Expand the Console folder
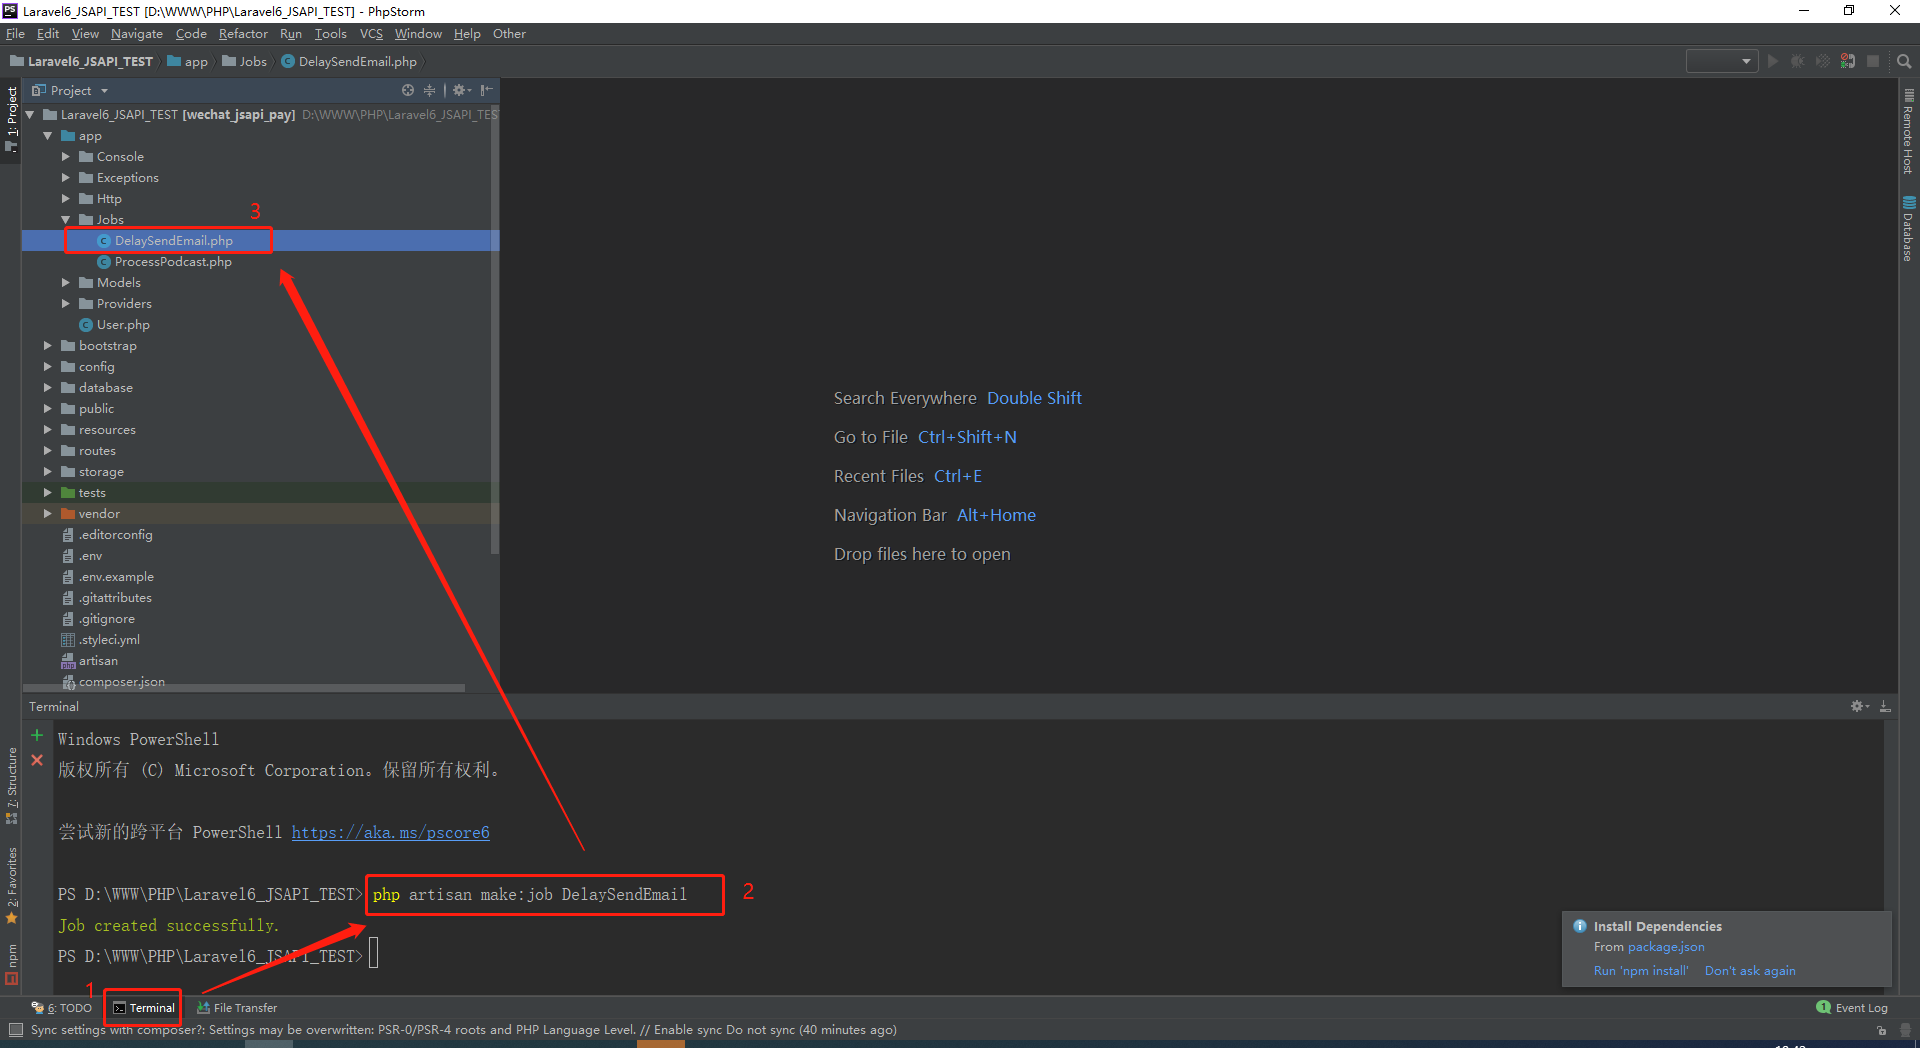The height and width of the screenshot is (1048, 1920). (x=66, y=157)
